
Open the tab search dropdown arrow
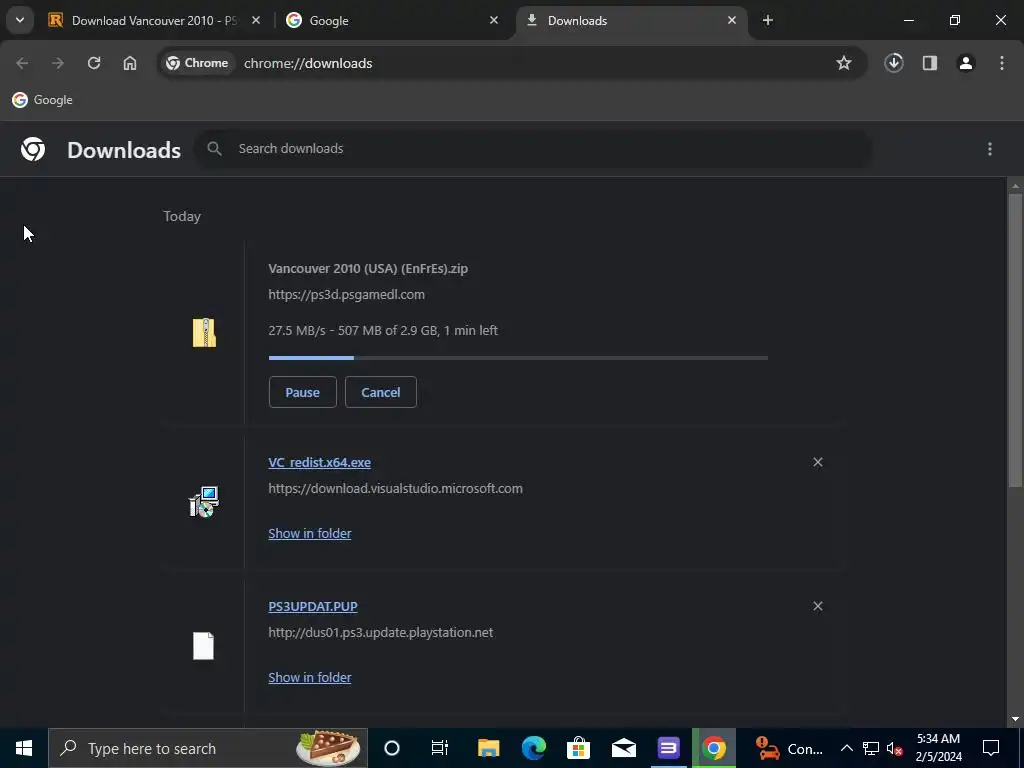[x=20, y=20]
